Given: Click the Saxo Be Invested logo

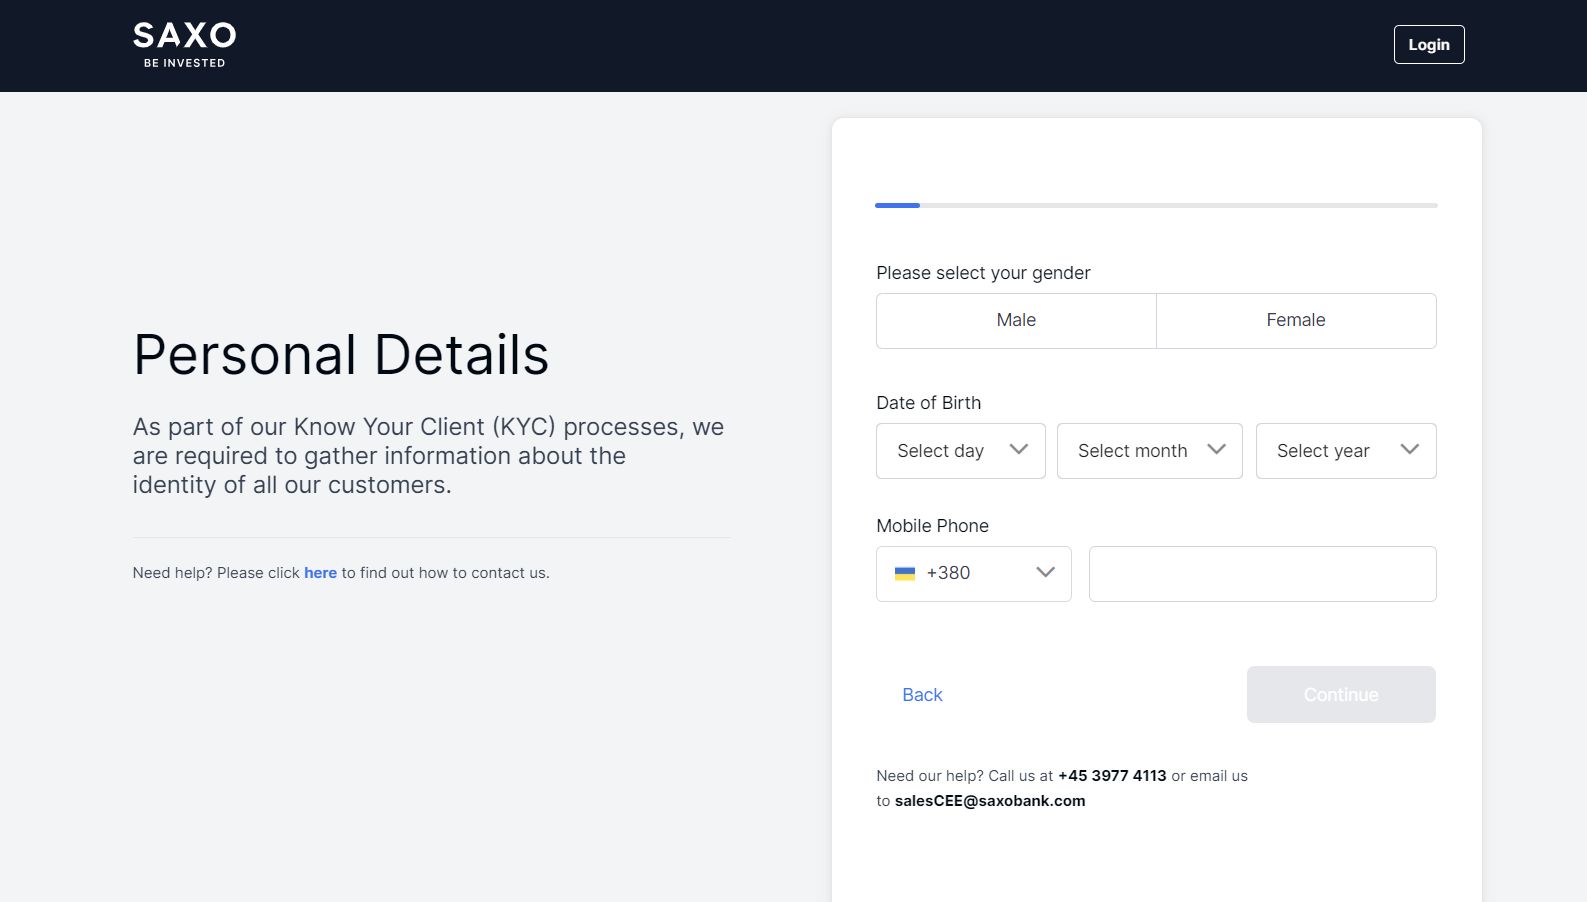Looking at the screenshot, I should [x=185, y=45].
